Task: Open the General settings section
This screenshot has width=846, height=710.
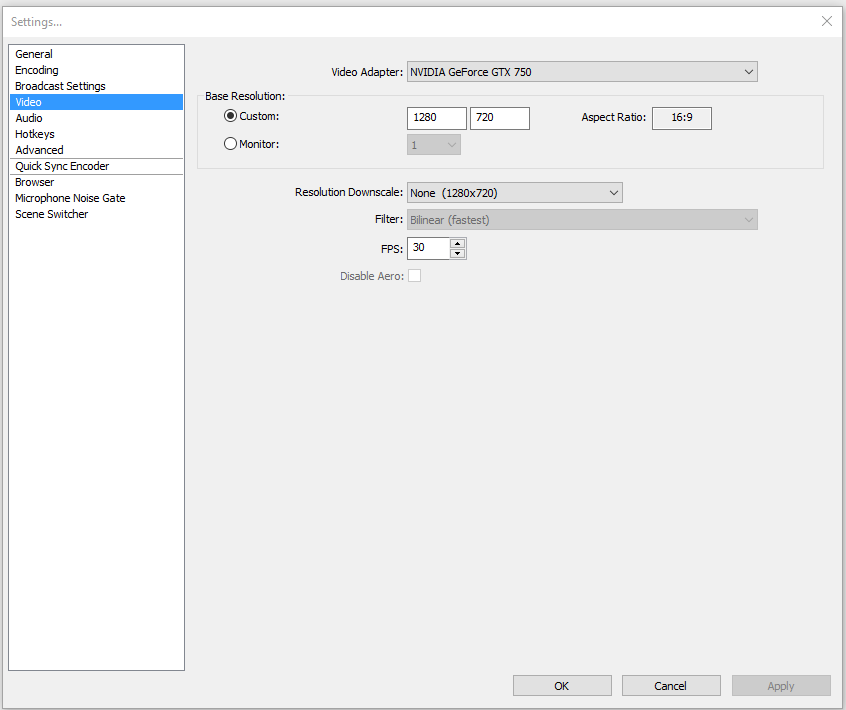Action: coord(96,54)
